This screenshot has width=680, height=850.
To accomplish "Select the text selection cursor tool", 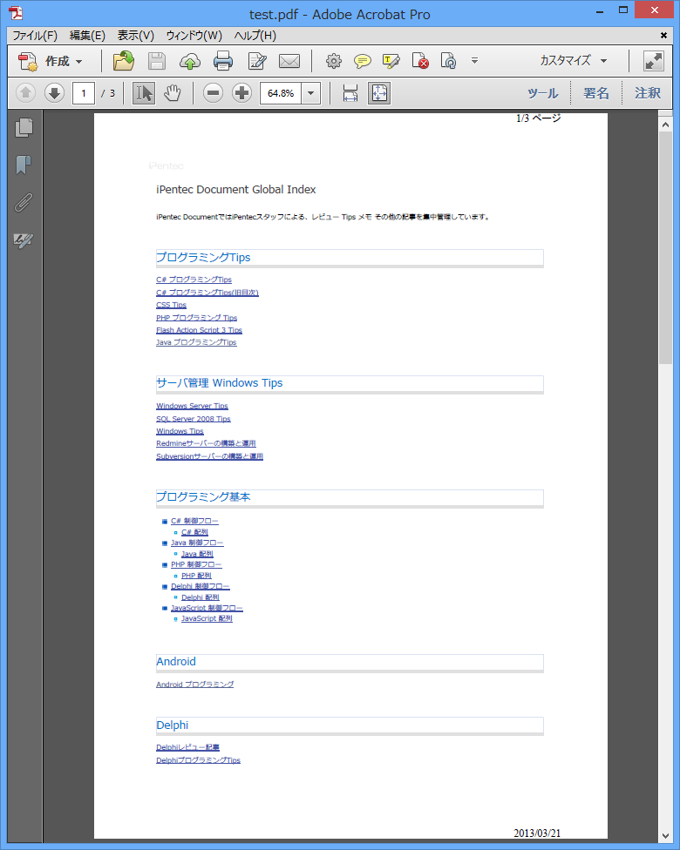I will point(144,93).
